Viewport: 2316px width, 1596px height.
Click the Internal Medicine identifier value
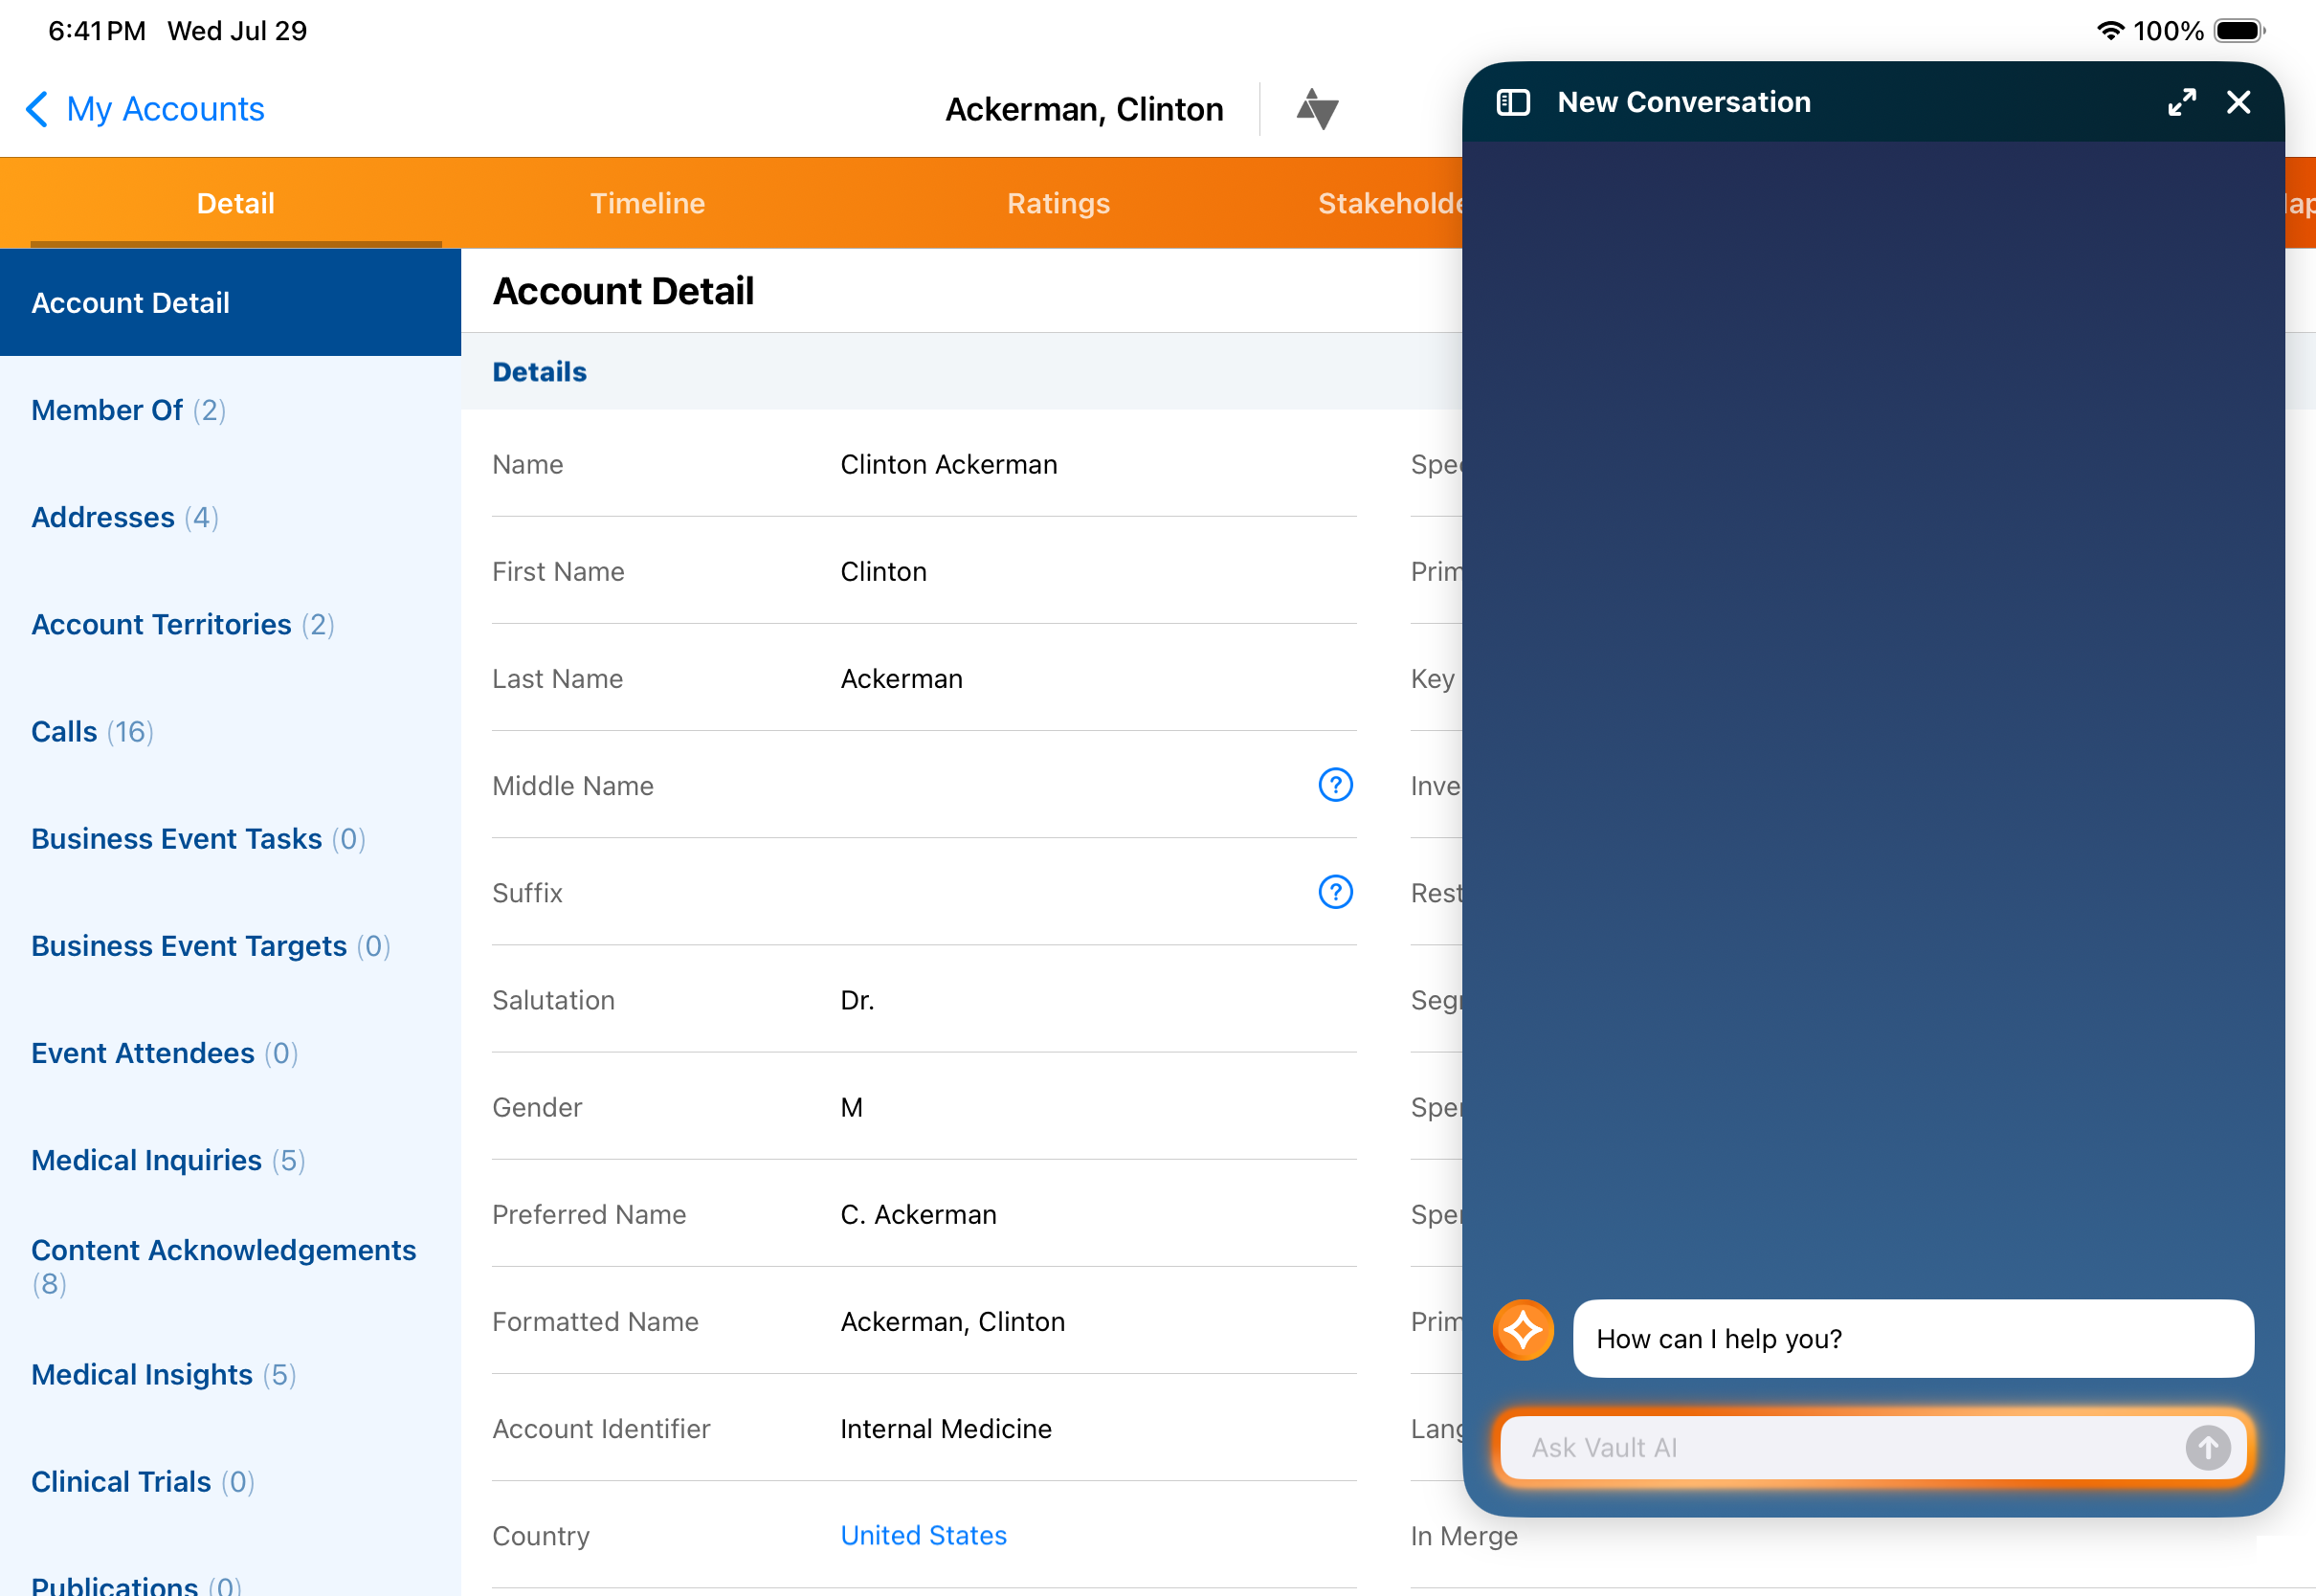[945, 1428]
